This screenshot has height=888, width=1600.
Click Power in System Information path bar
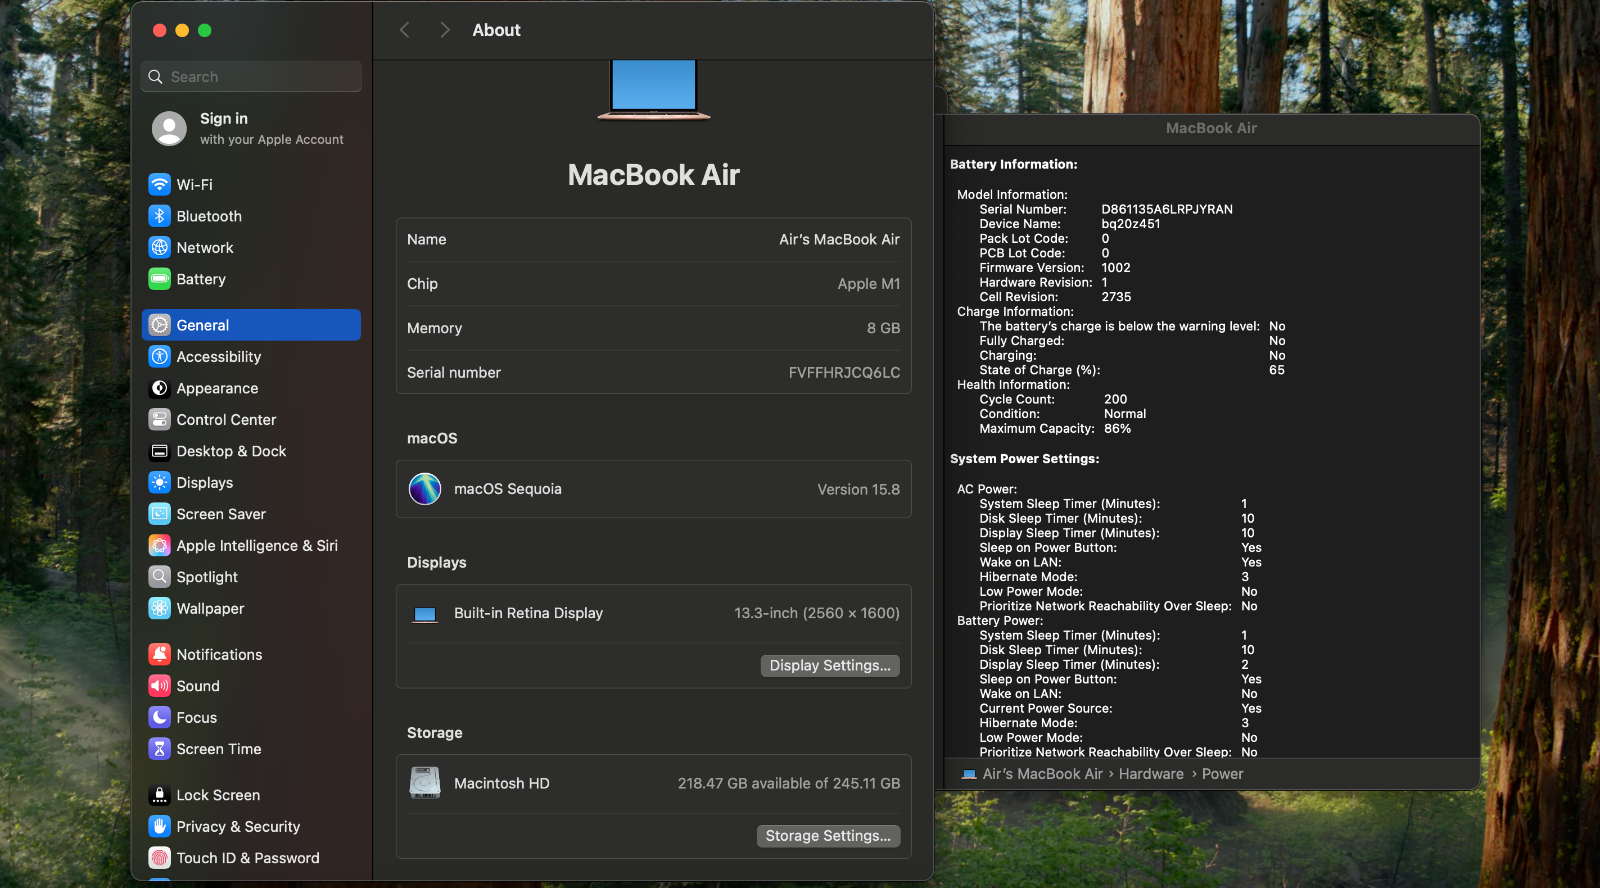click(x=1222, y=774)
